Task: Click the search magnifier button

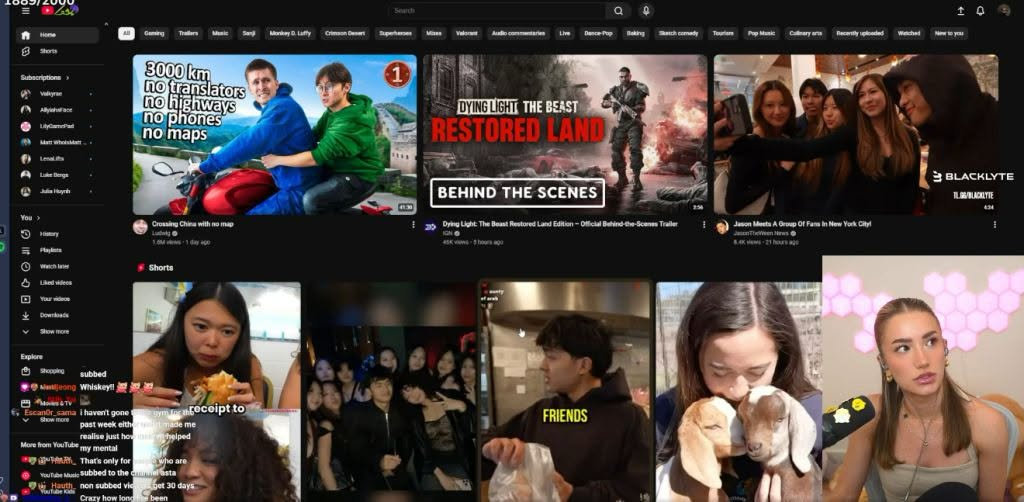Action: click(x=618, y=10)
